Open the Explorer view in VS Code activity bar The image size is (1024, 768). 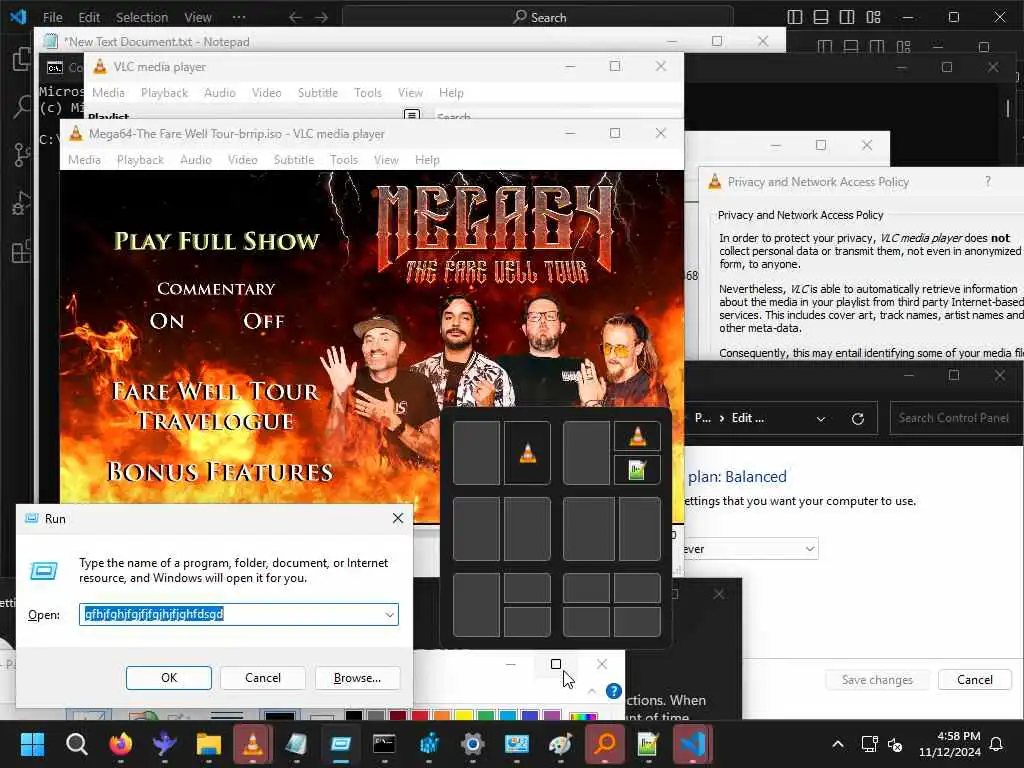pos(22,59)
